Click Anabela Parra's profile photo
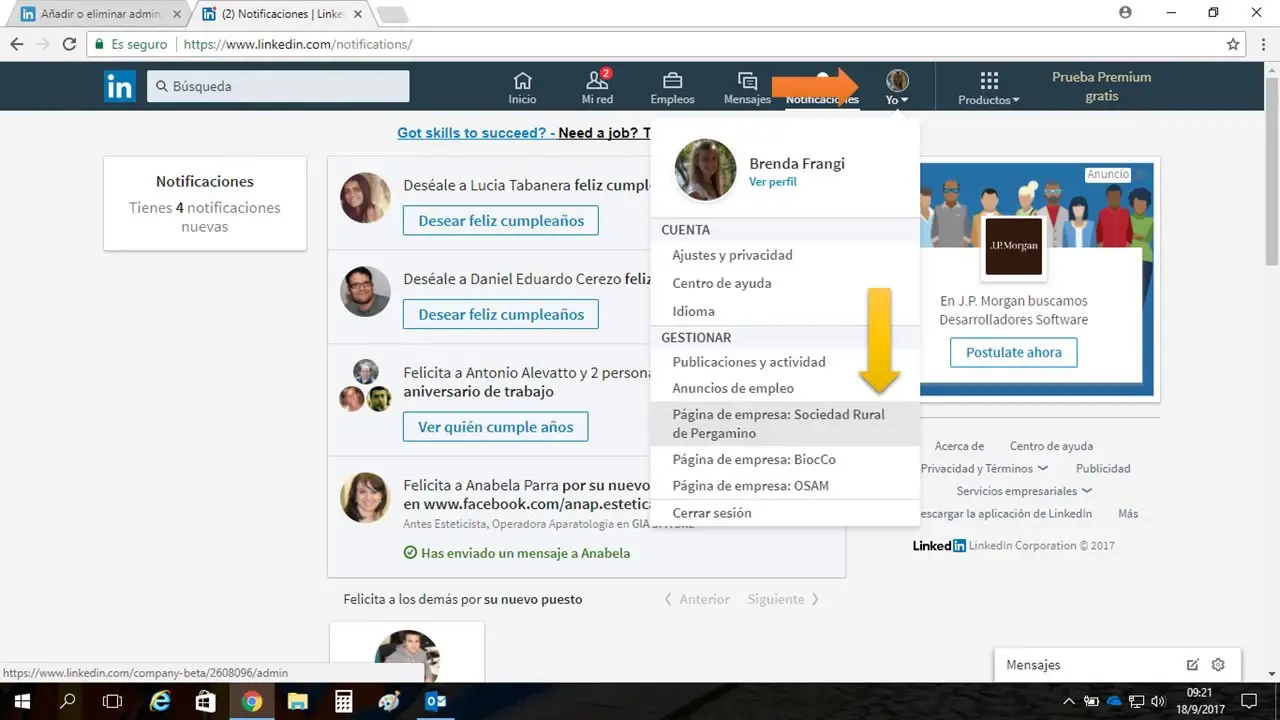The width and height of the screenshot is (1280, 720). point(365,498)
